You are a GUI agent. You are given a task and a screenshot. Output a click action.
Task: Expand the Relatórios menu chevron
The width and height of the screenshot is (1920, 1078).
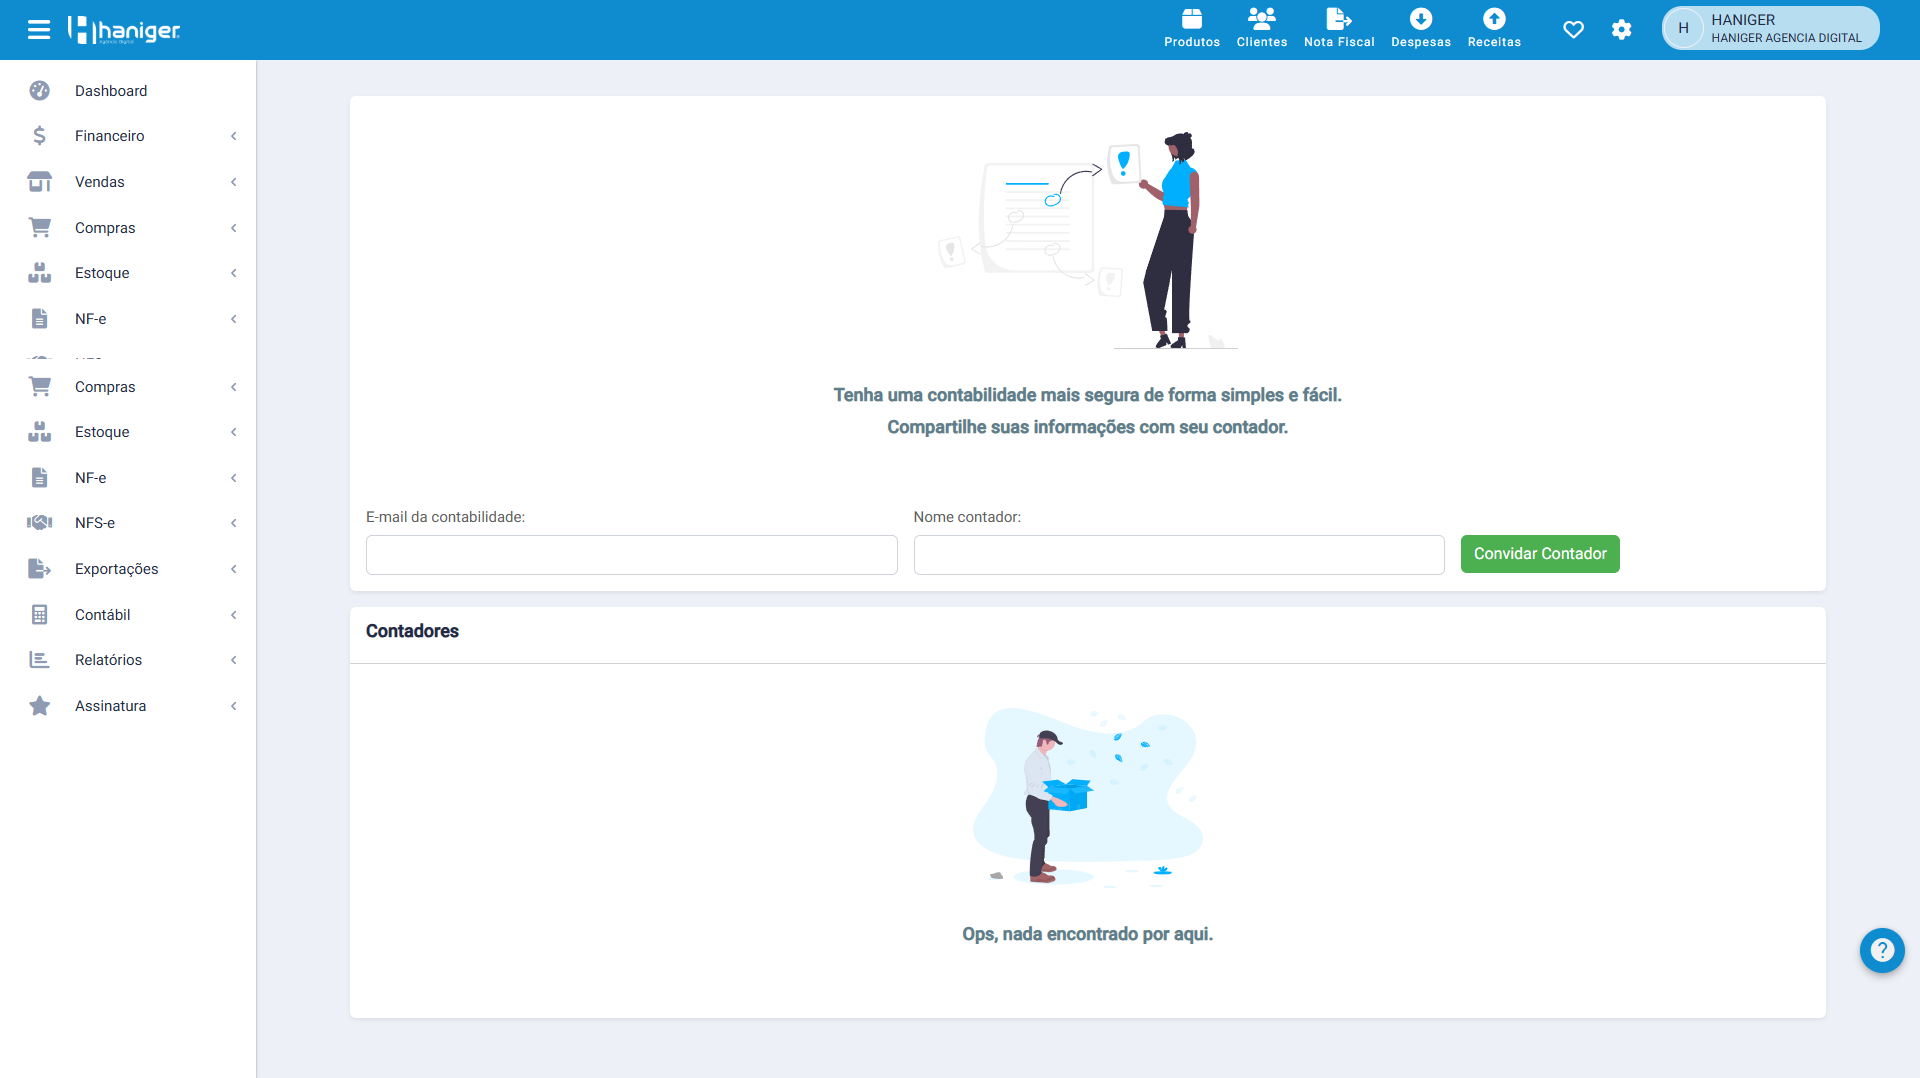(234, 660)
